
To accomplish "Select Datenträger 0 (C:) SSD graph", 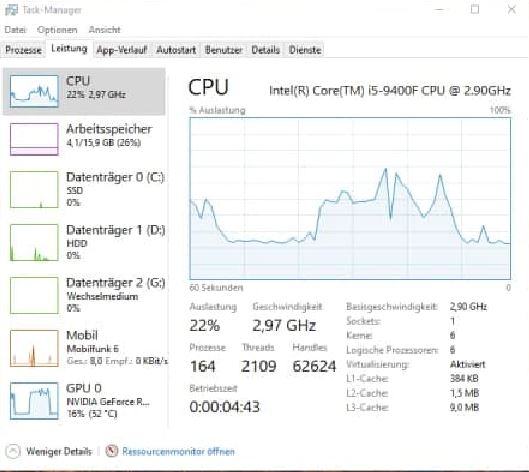I will [x=34, y=189].
